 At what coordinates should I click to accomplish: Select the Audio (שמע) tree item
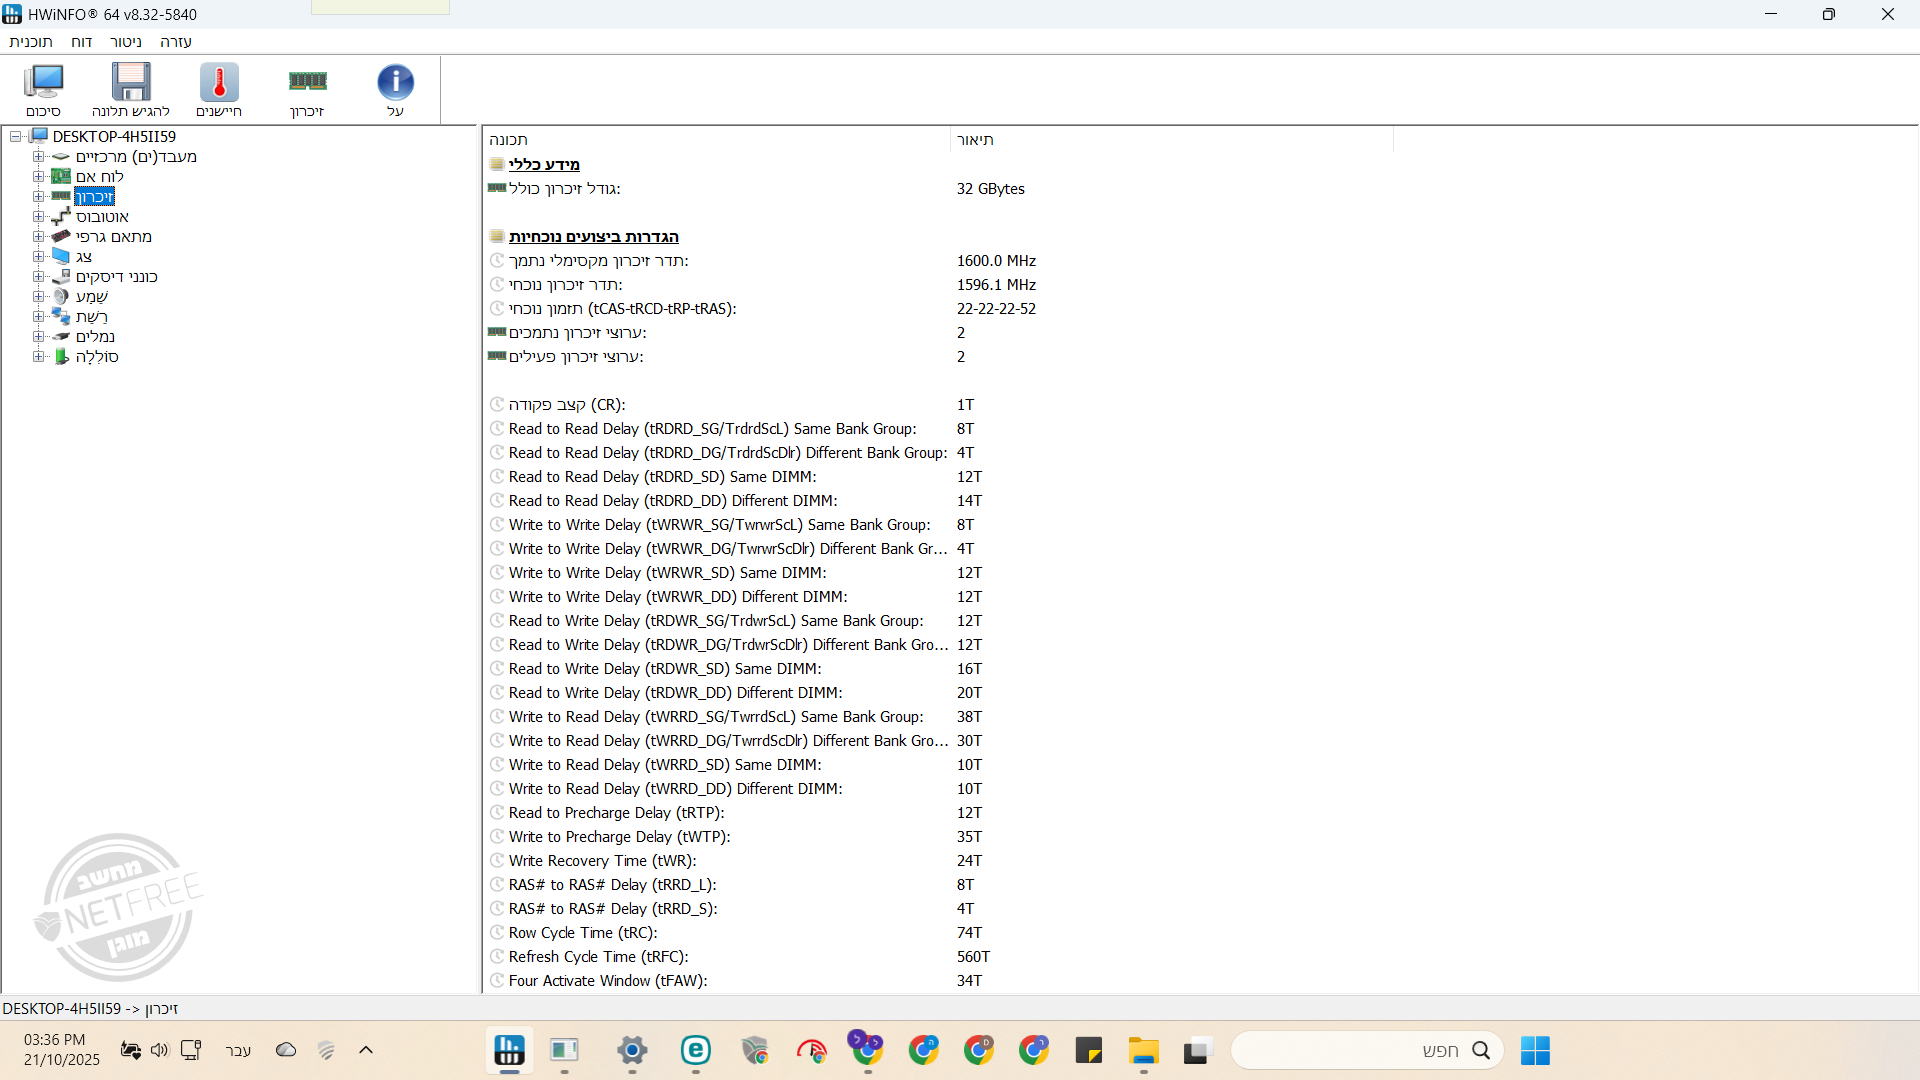click(91, 297)
